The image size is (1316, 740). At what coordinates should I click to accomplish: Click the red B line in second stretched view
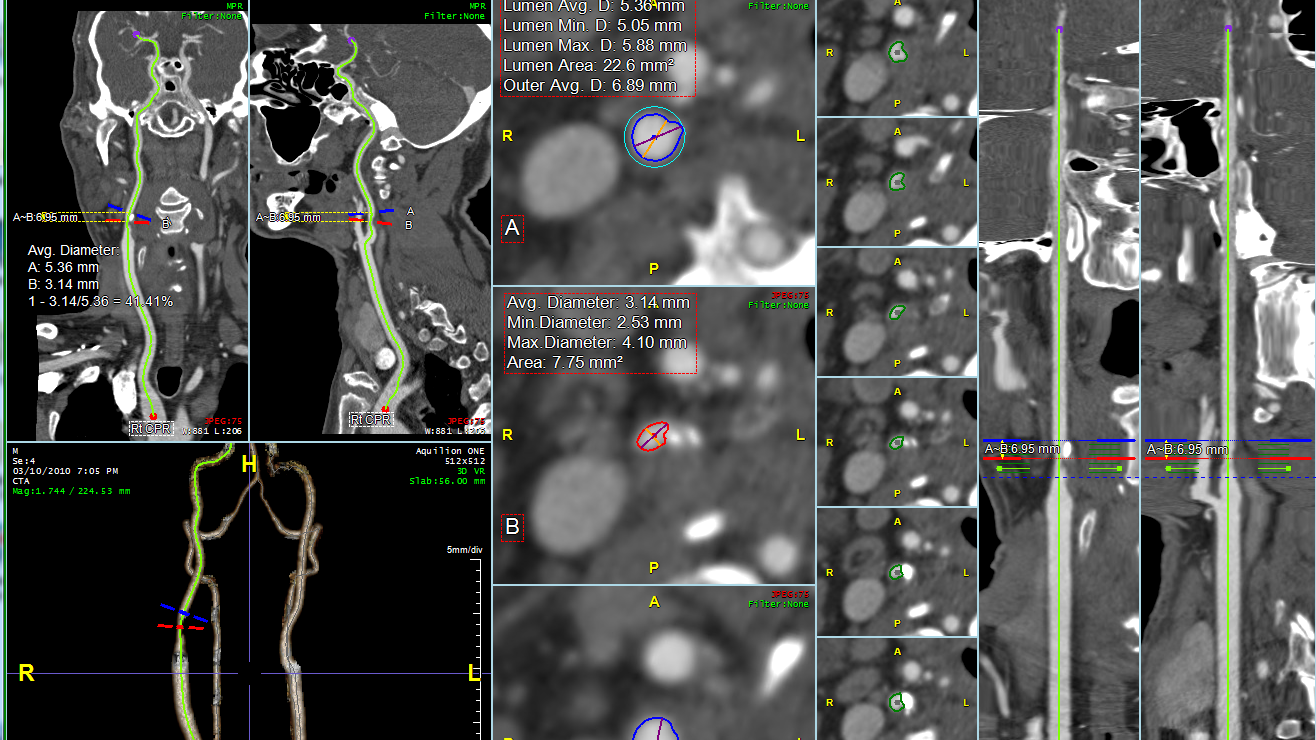tap(1229, 459)
